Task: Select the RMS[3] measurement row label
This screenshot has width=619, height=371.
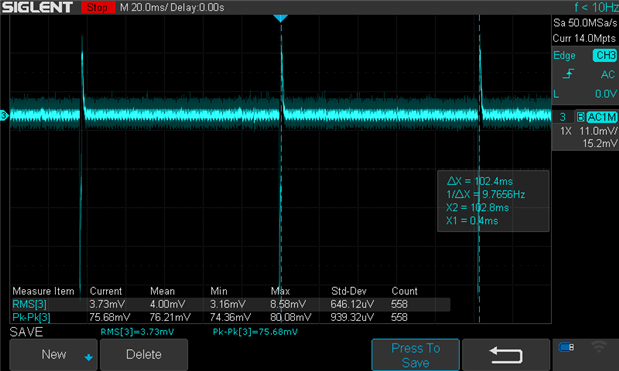Action: coord(30,304)
